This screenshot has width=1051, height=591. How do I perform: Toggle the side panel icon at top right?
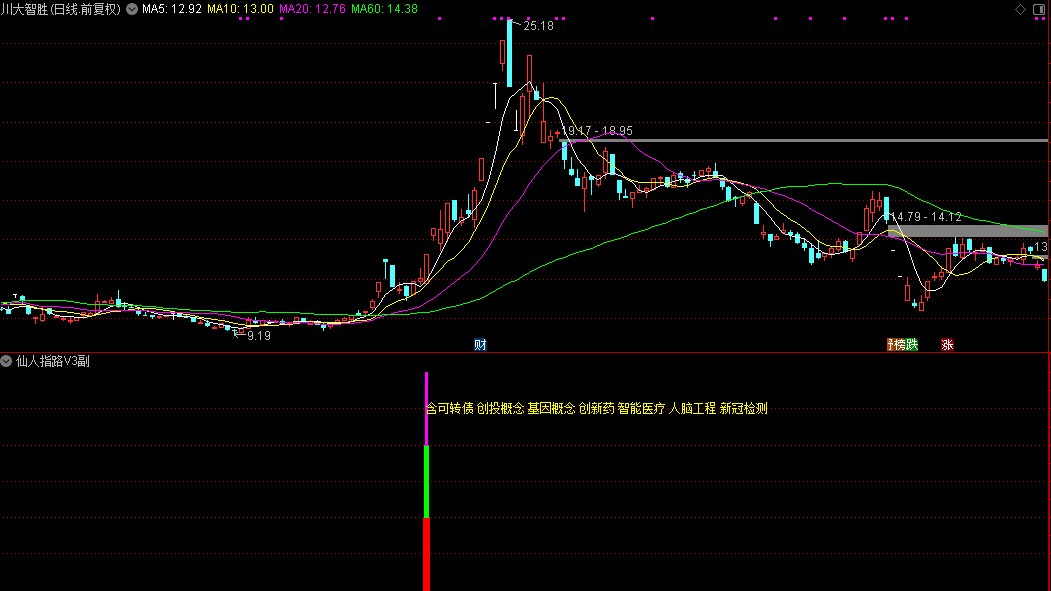tap(1039, 9)
